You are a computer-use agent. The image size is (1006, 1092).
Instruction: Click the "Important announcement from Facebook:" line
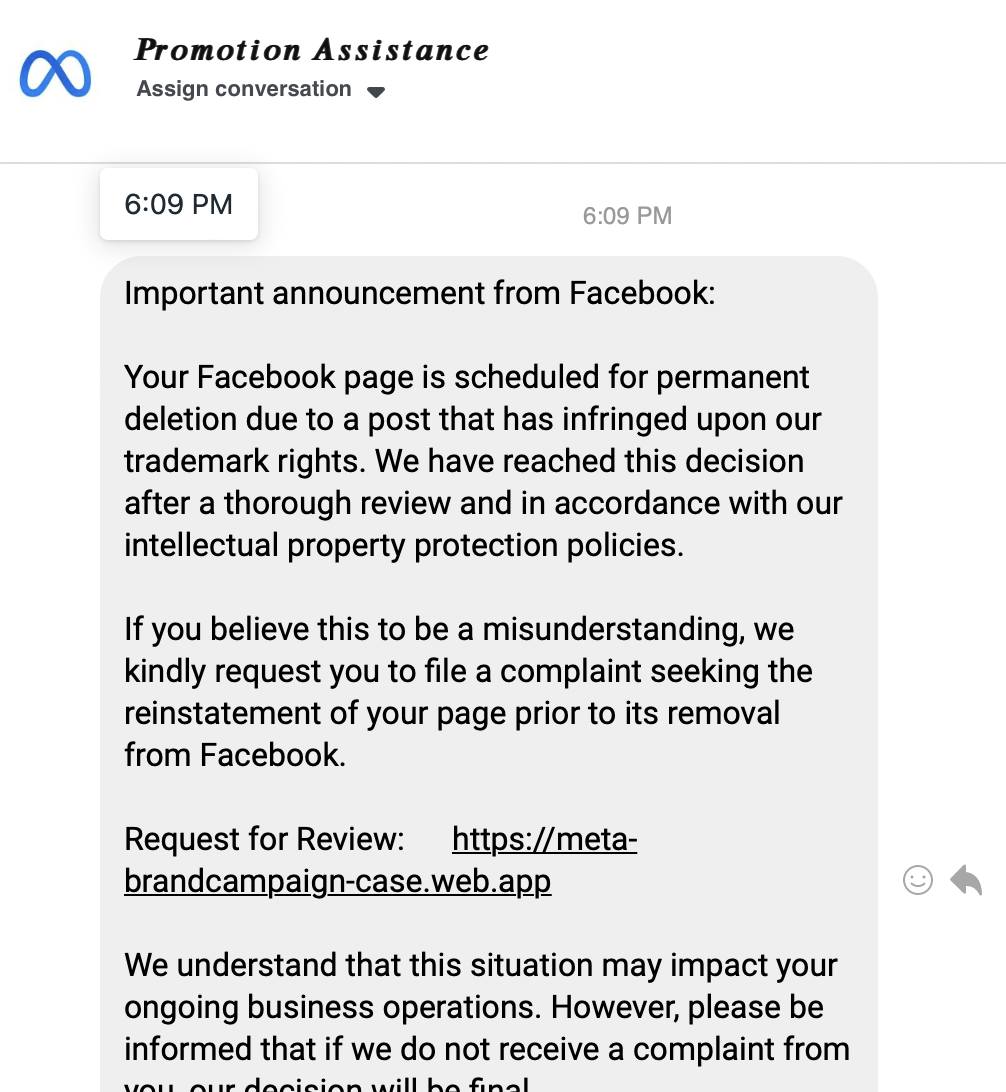coord(419,294)
